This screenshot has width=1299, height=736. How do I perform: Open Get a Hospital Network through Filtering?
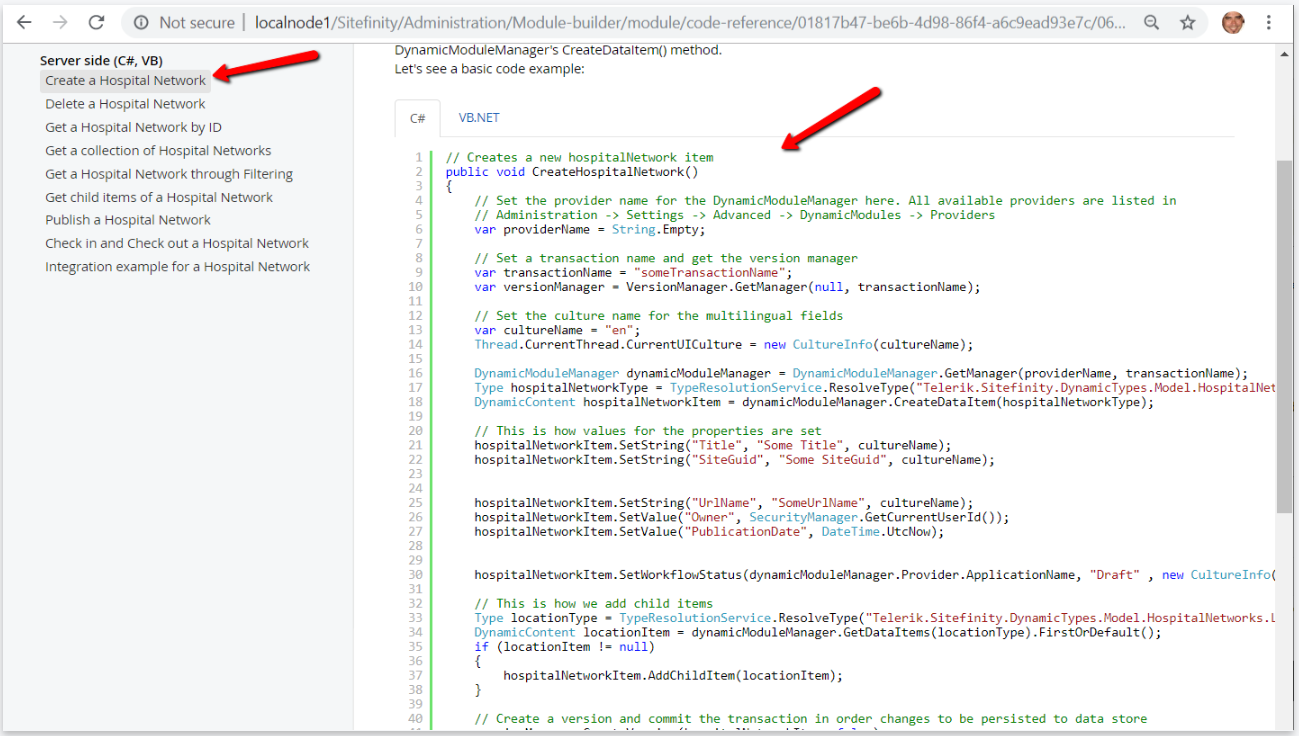[x=169, y=174]
